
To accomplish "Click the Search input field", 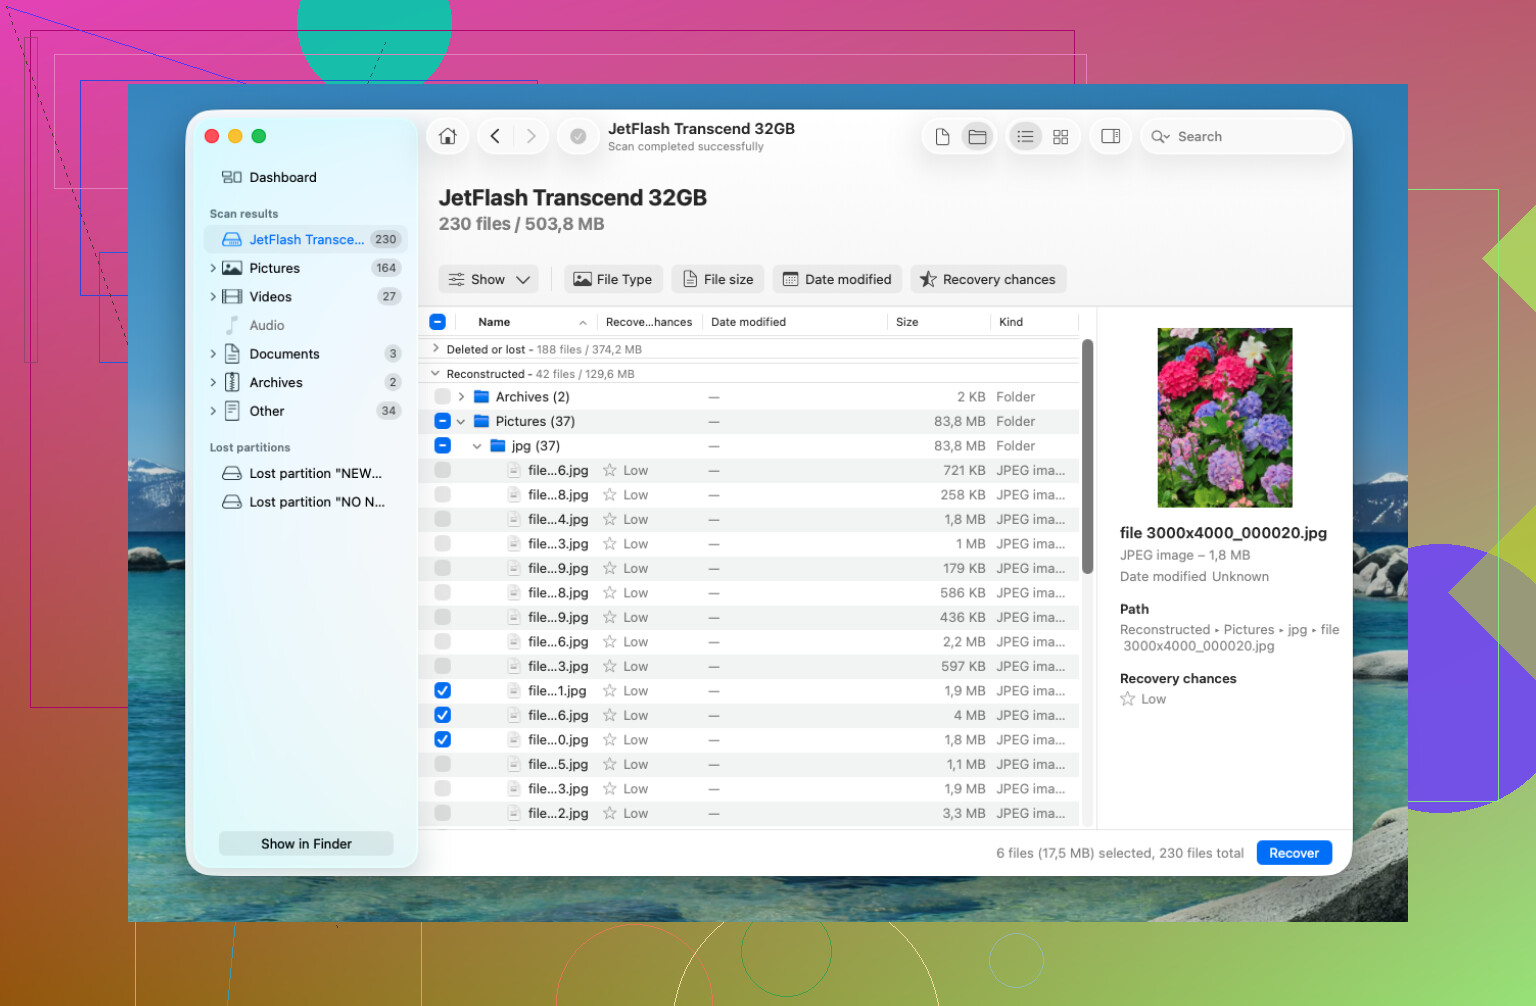I will pos(1242,137).
